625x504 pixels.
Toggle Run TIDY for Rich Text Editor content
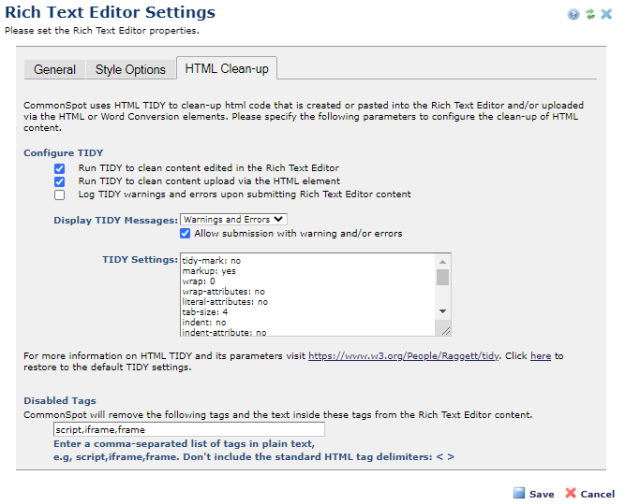coord(60,168)
